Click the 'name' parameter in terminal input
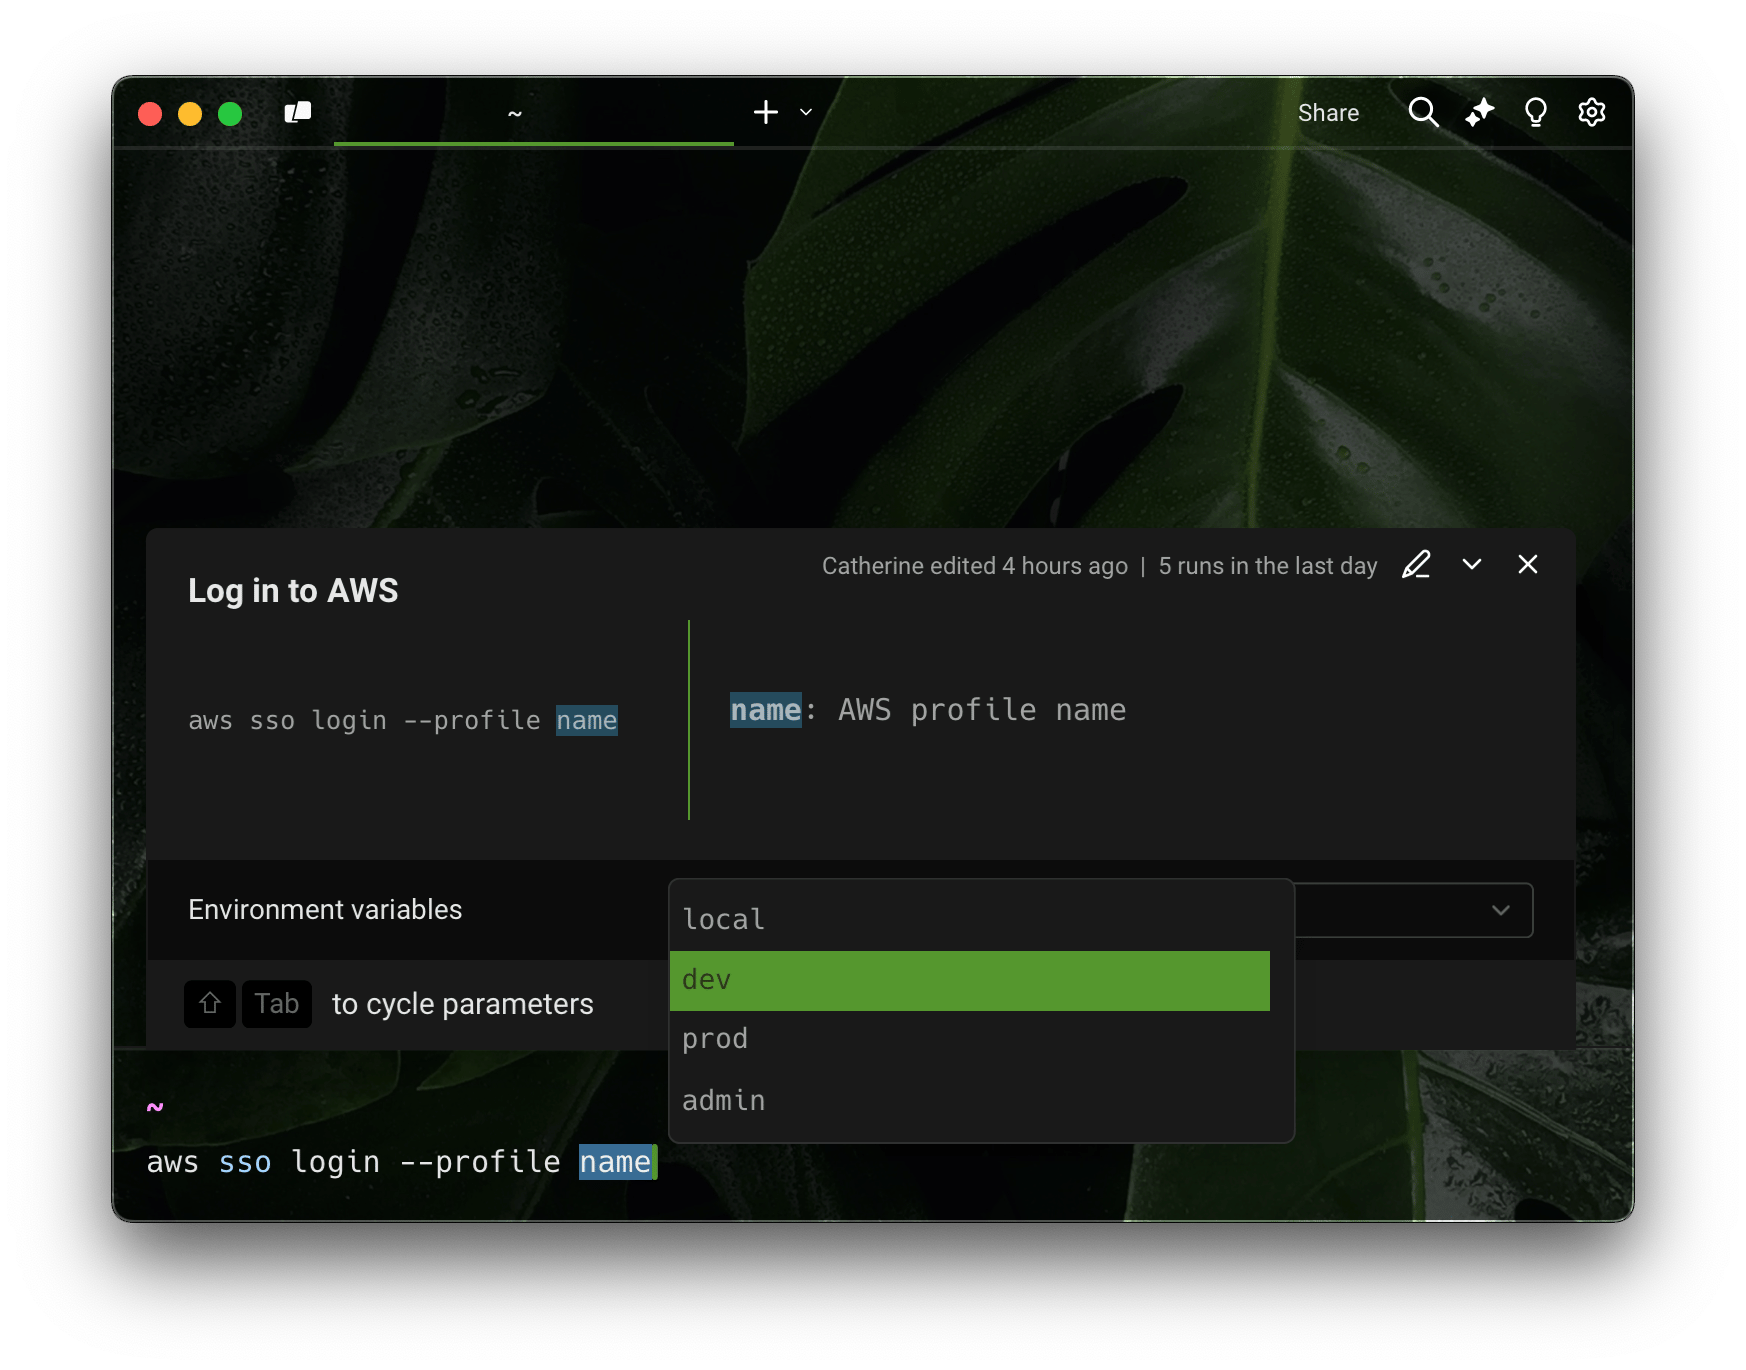The width and height of the screenshot is (1746, 1370). 615,1162
